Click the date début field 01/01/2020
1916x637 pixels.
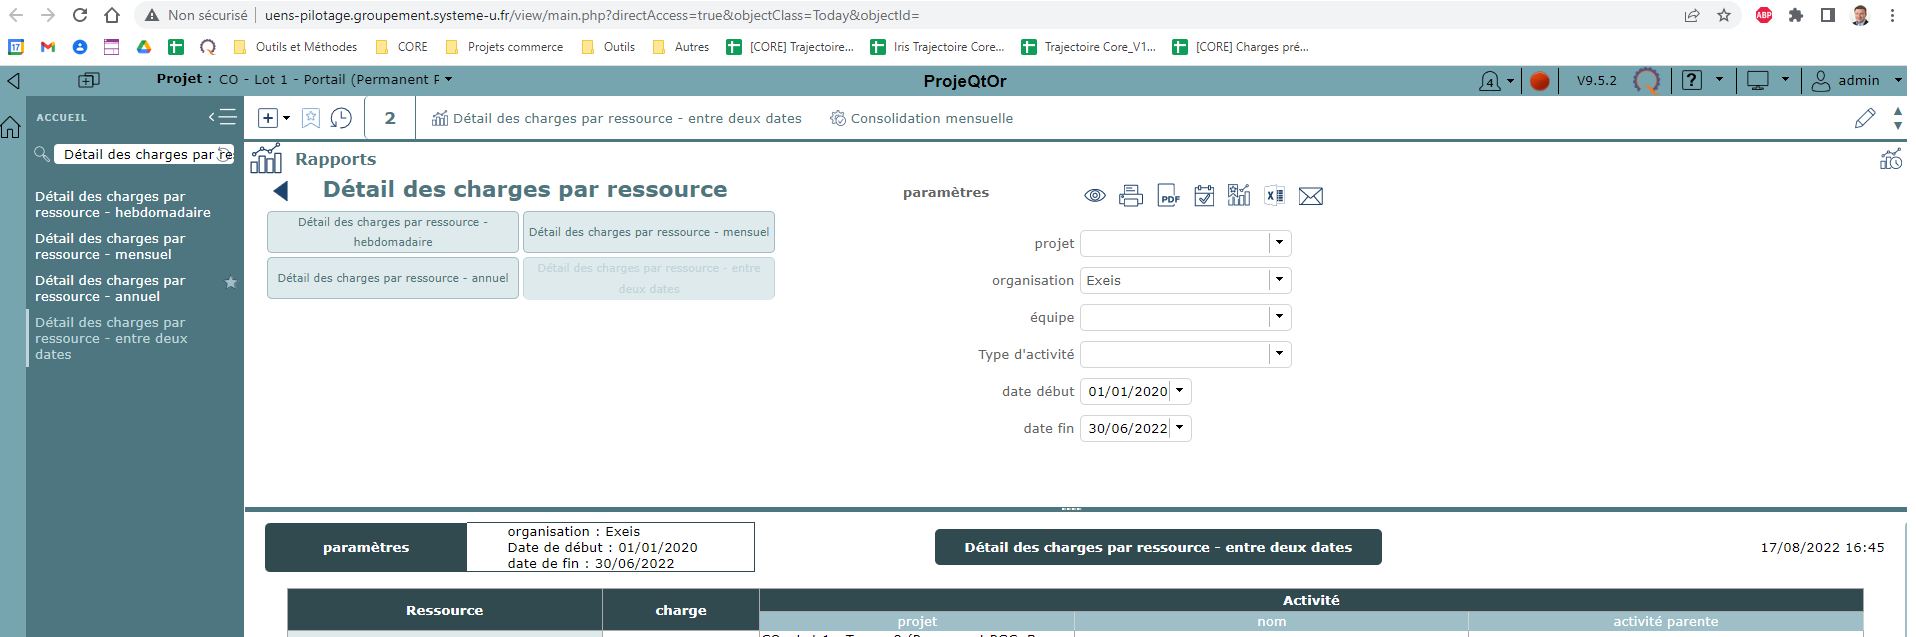tap(1126, 391)
